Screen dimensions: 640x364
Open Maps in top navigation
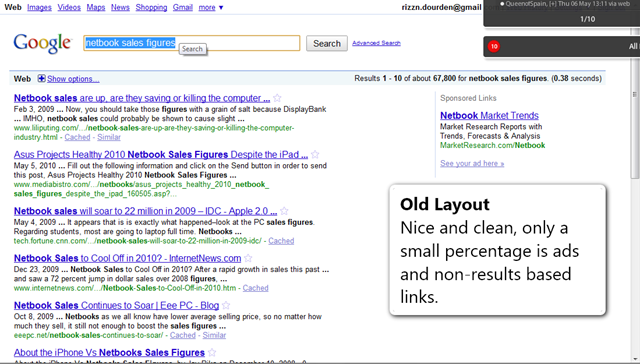[96, 7]
